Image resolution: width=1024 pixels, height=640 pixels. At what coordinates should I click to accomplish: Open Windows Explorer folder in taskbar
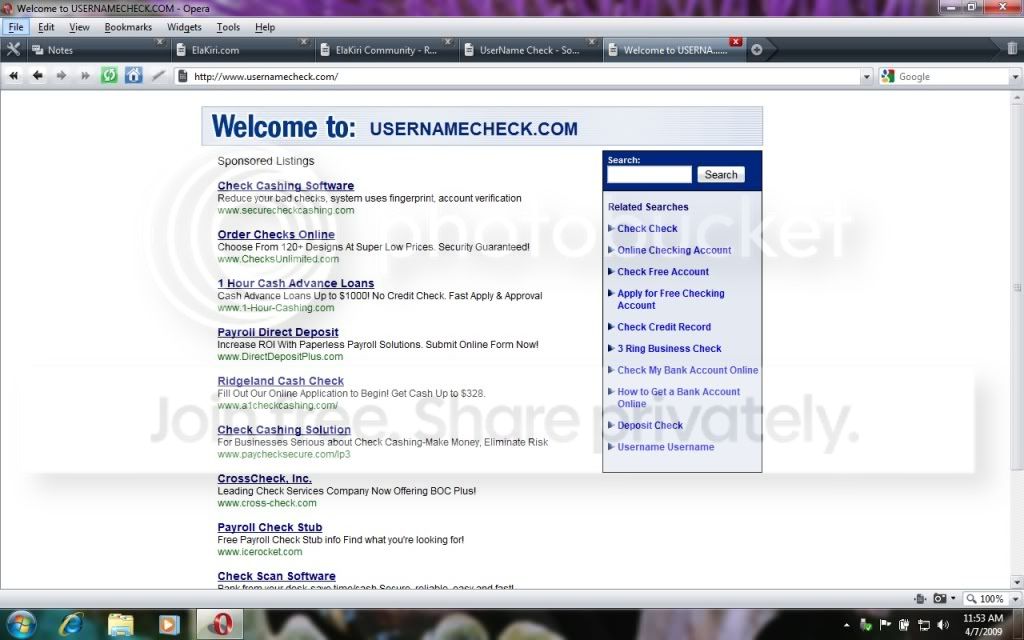[120, 625]
